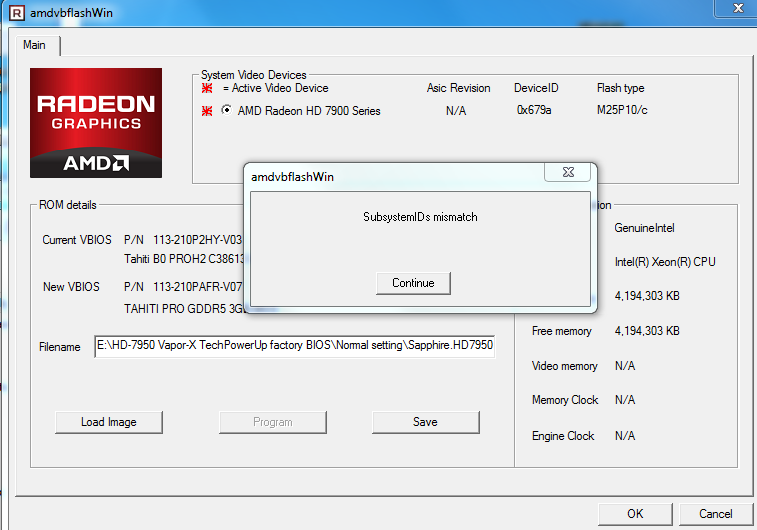Click 'Tahiti B0 PROH2' current VBIOS line

[x=184, y=259]
